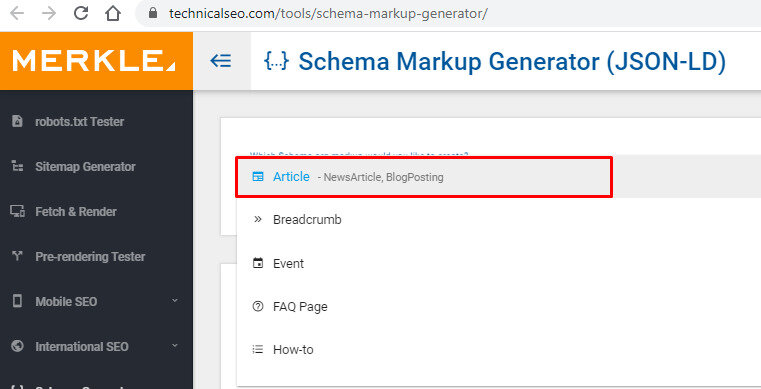This screenshot has width=761, height=389.
Task: Click the Merkle logo
Action: click(x=94, y=61)
